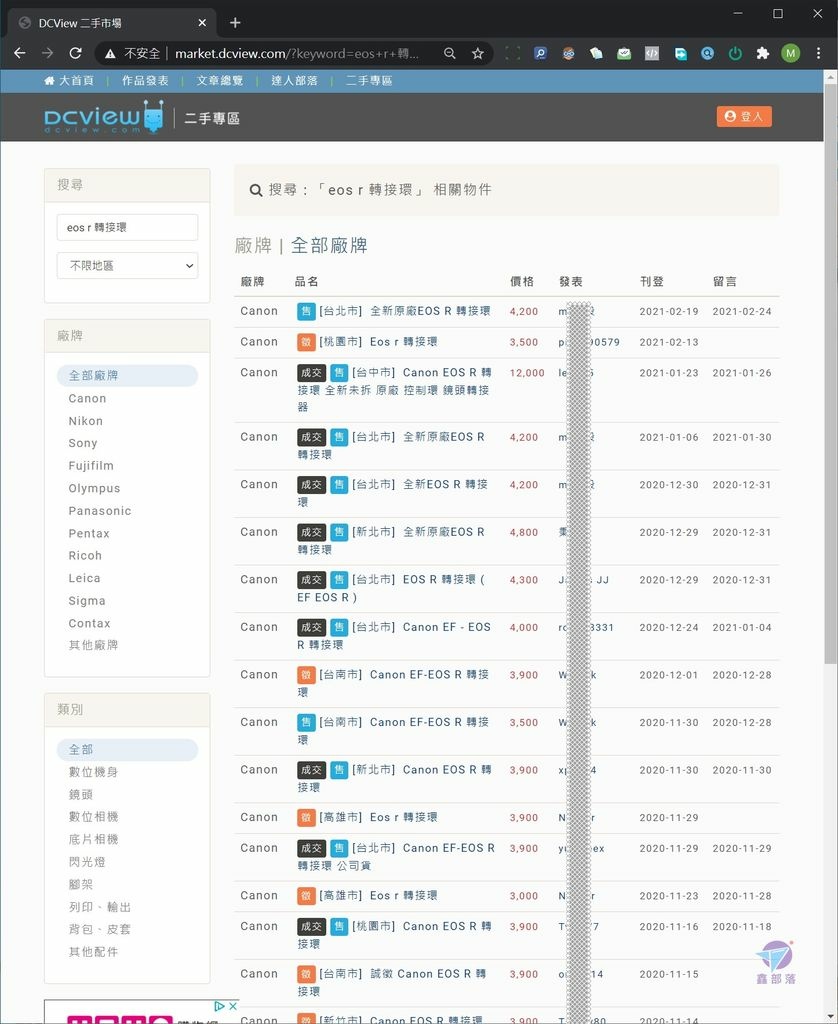Open listing 全新原廠EOS R 轉接環 dated 2021-02-19
The image size is (838, 1024).
pyautogui.click(x=430, y=311)
